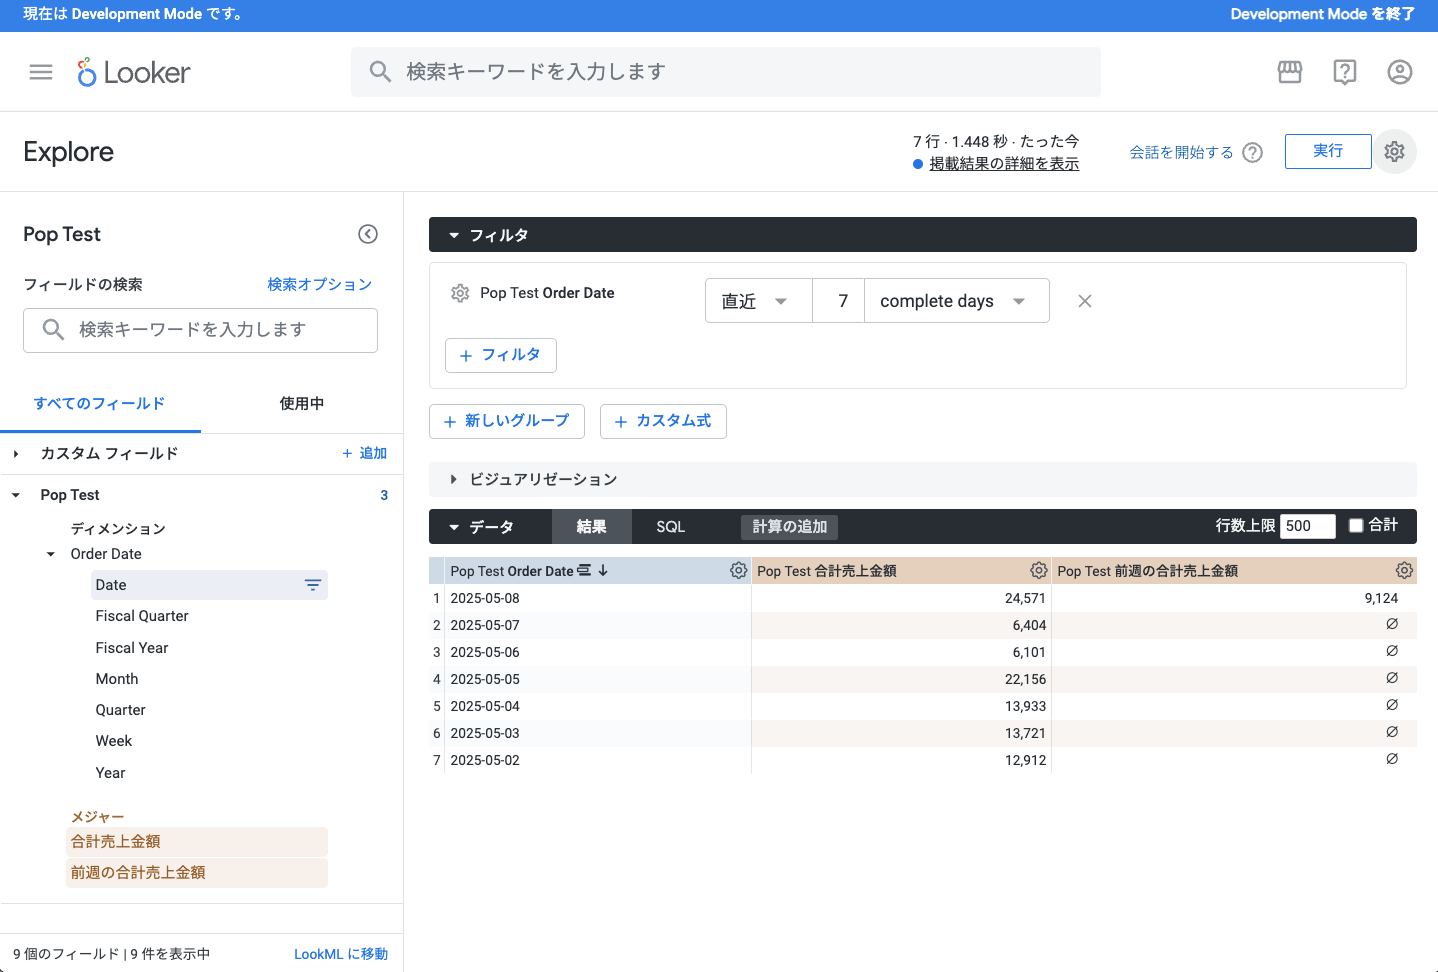This screenshot has width=1438, height=972.
Task: Enable the 合計 totals checkbox
Action: tap(1356, 526)
